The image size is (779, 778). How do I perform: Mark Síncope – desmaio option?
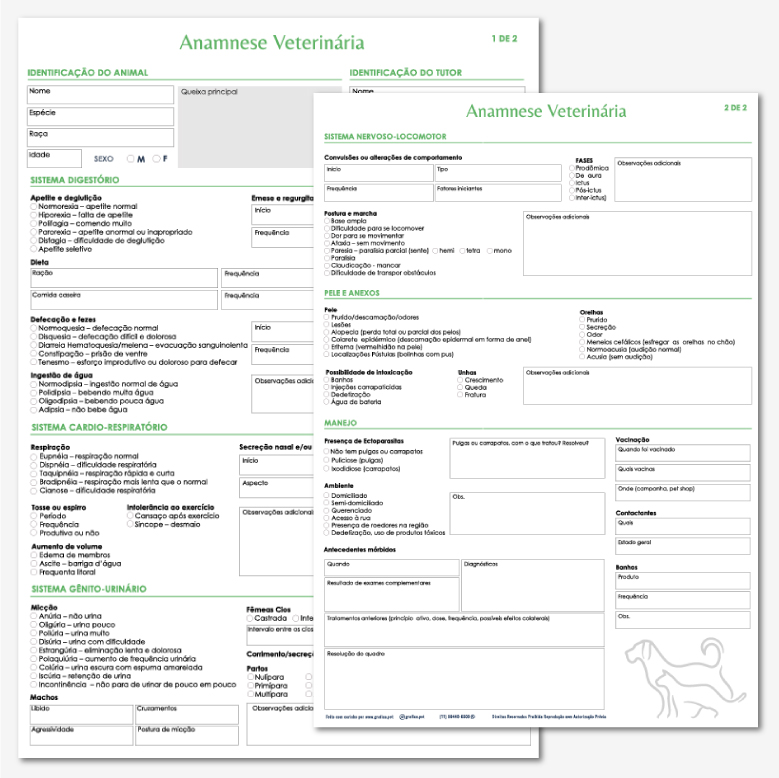click(130, 525)
